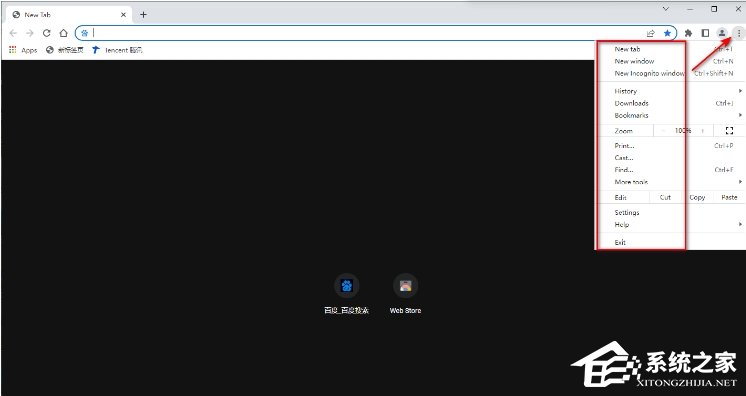Click the three-dot Chrome menu button
The width and height of the screenshot is (746, 396).
tap(738, 33)
